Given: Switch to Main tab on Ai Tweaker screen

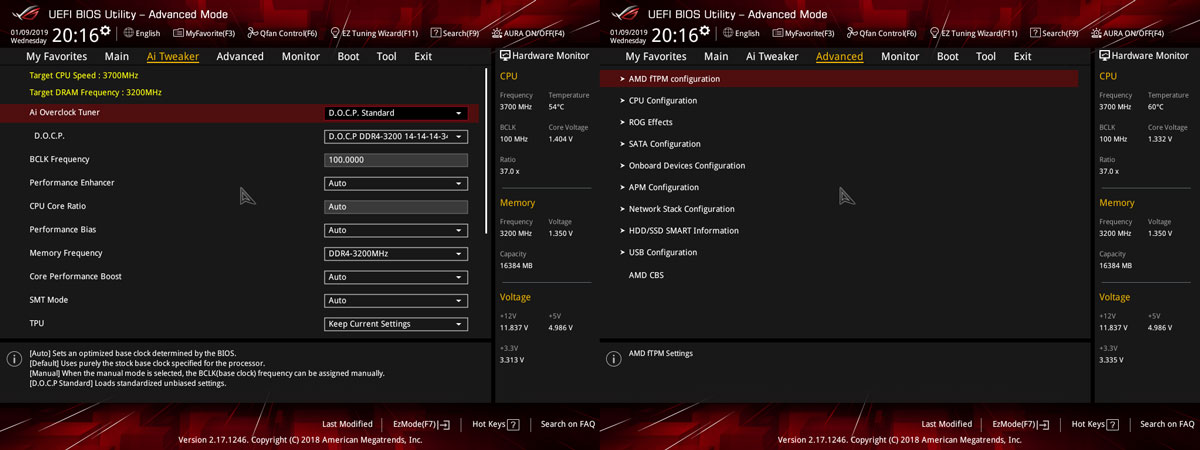Looking at the screenshot, I should pos(117,57).
